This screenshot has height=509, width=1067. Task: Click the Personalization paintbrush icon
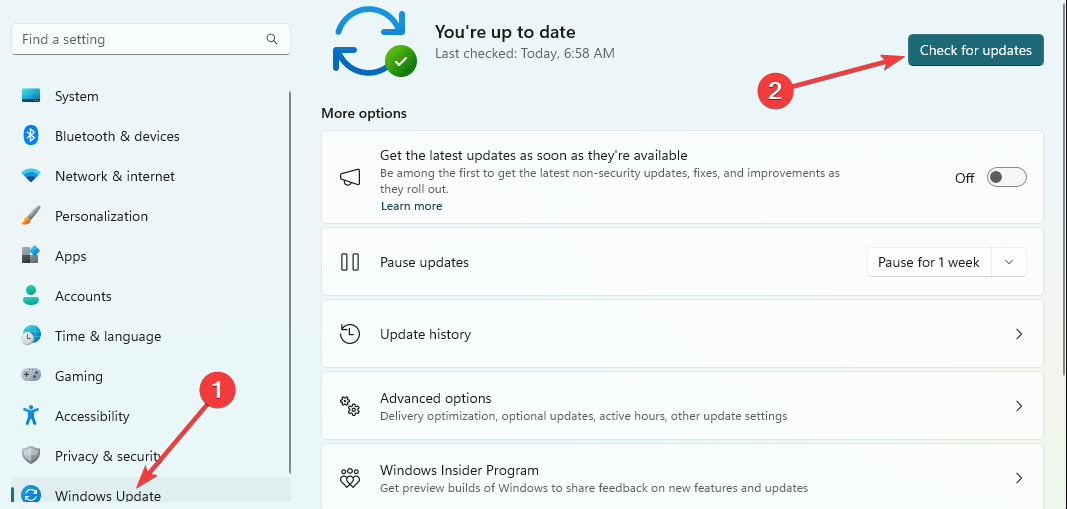[31, 216]
